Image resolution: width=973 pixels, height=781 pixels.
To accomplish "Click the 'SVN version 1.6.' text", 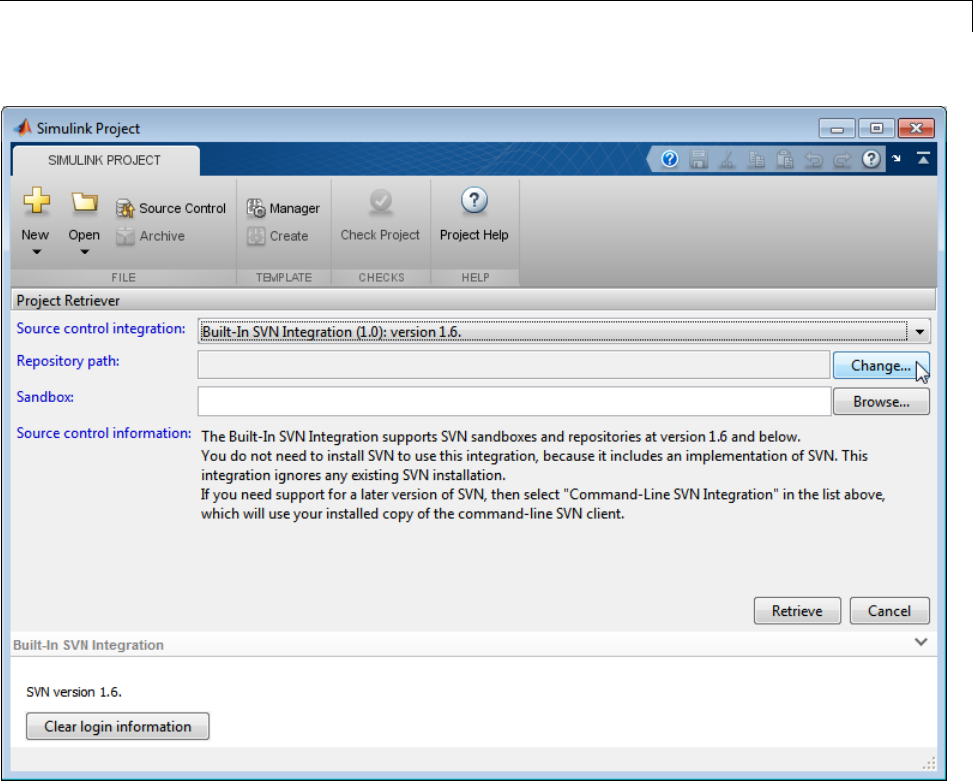I will click(x=74, y=692).
